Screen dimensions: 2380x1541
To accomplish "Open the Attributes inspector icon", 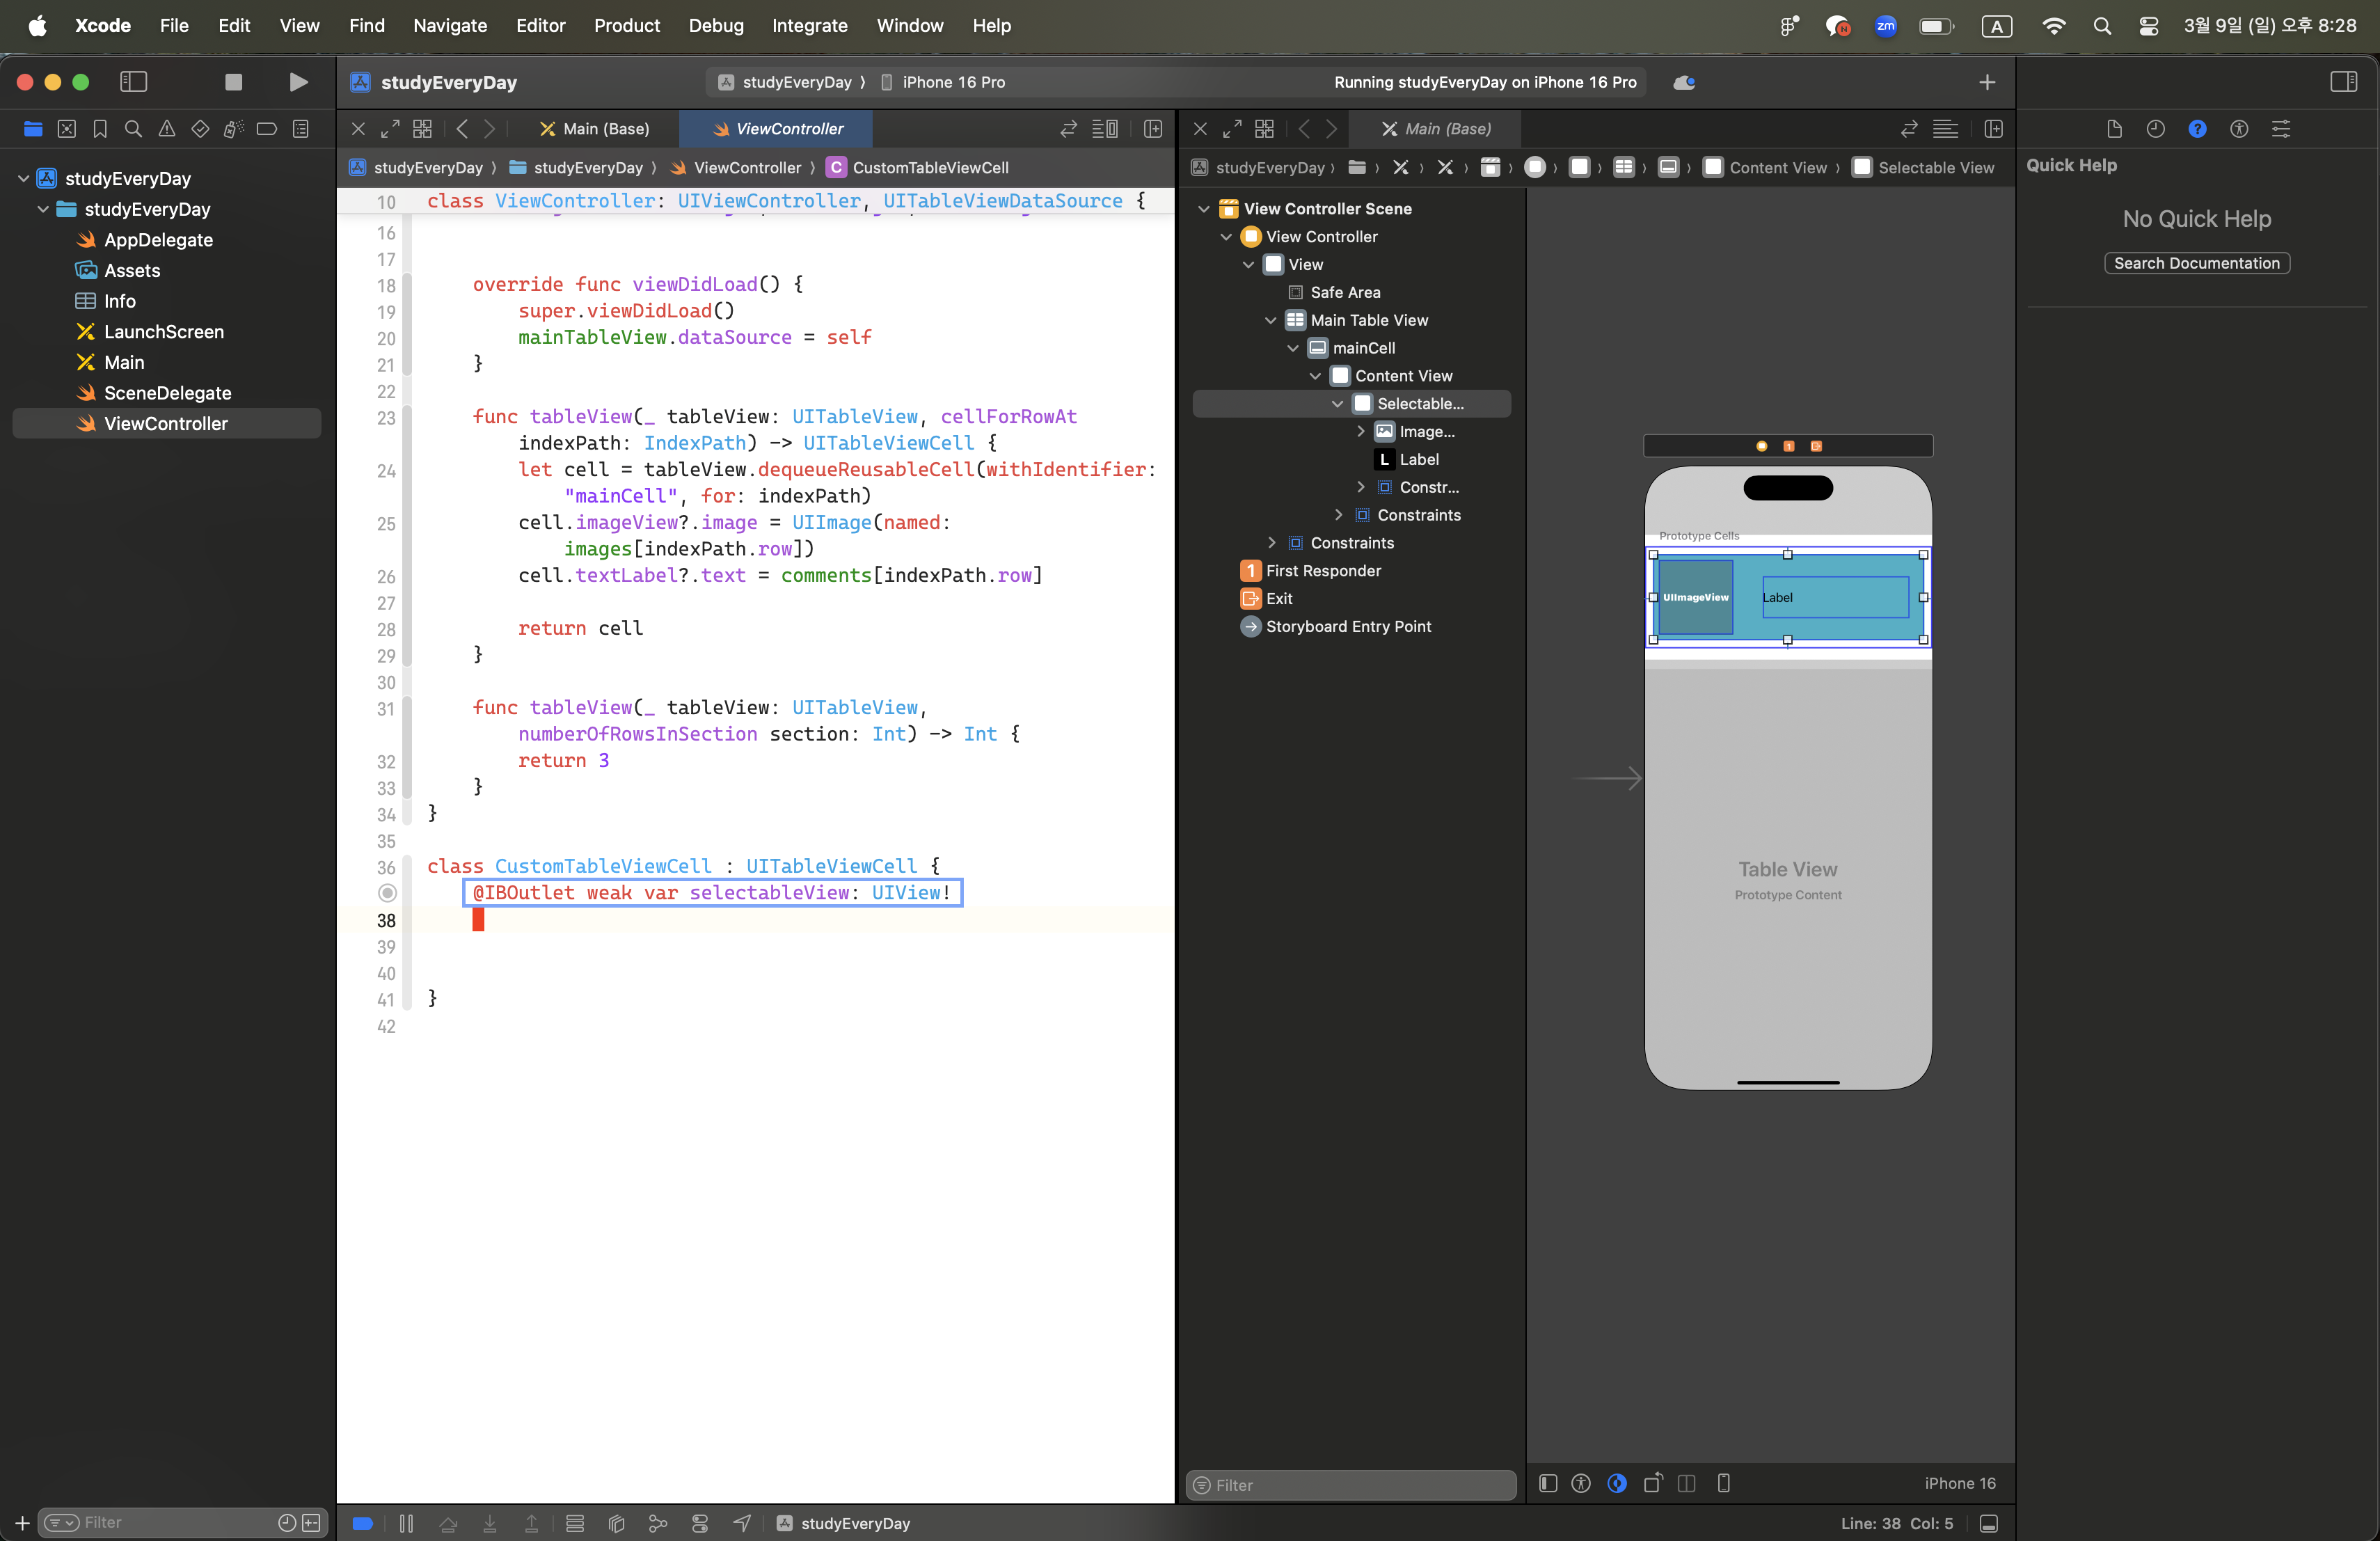I will 2280,129.
